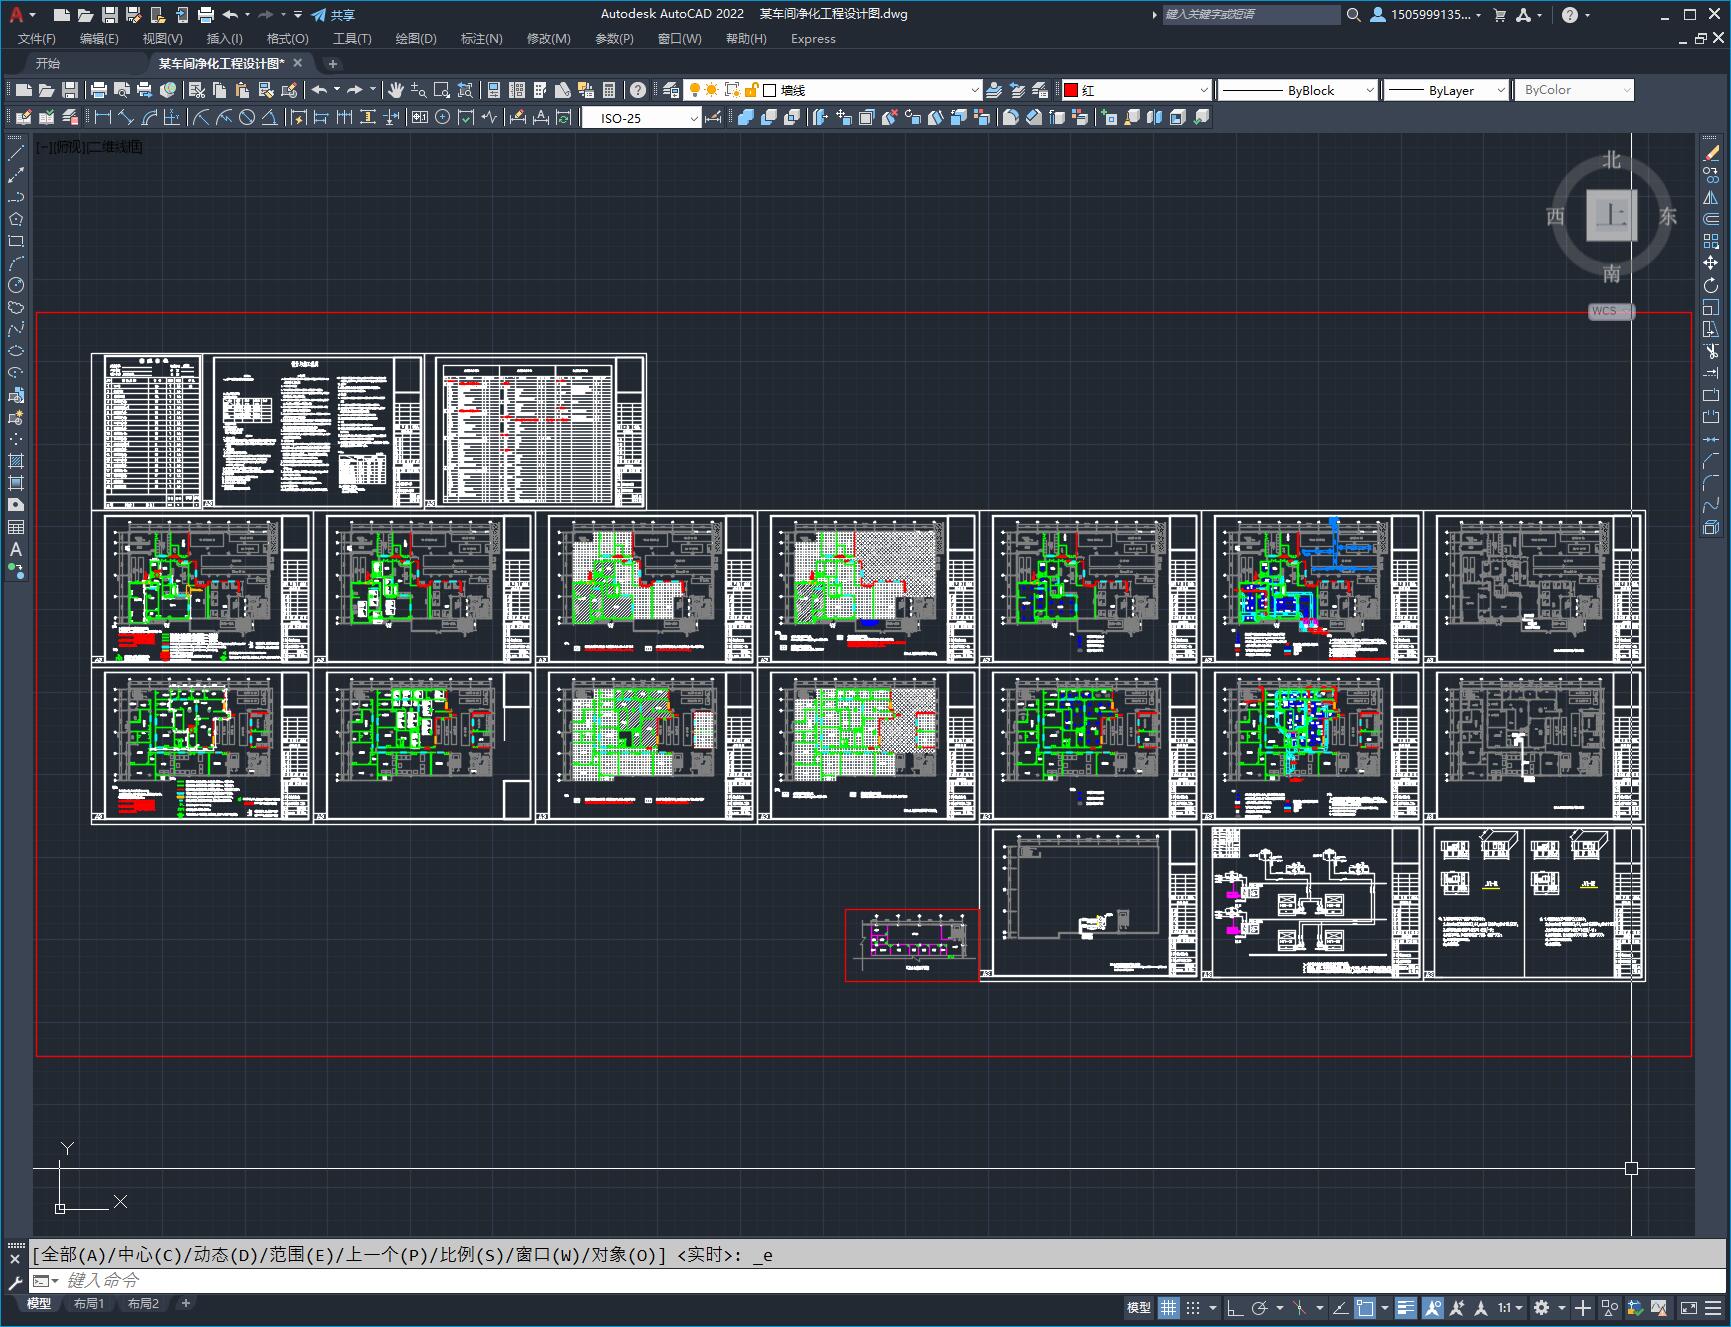The width and height of the screenshot is (1731, 1327).
Task: Select the Pan hand tool
Action: (396, 90)
